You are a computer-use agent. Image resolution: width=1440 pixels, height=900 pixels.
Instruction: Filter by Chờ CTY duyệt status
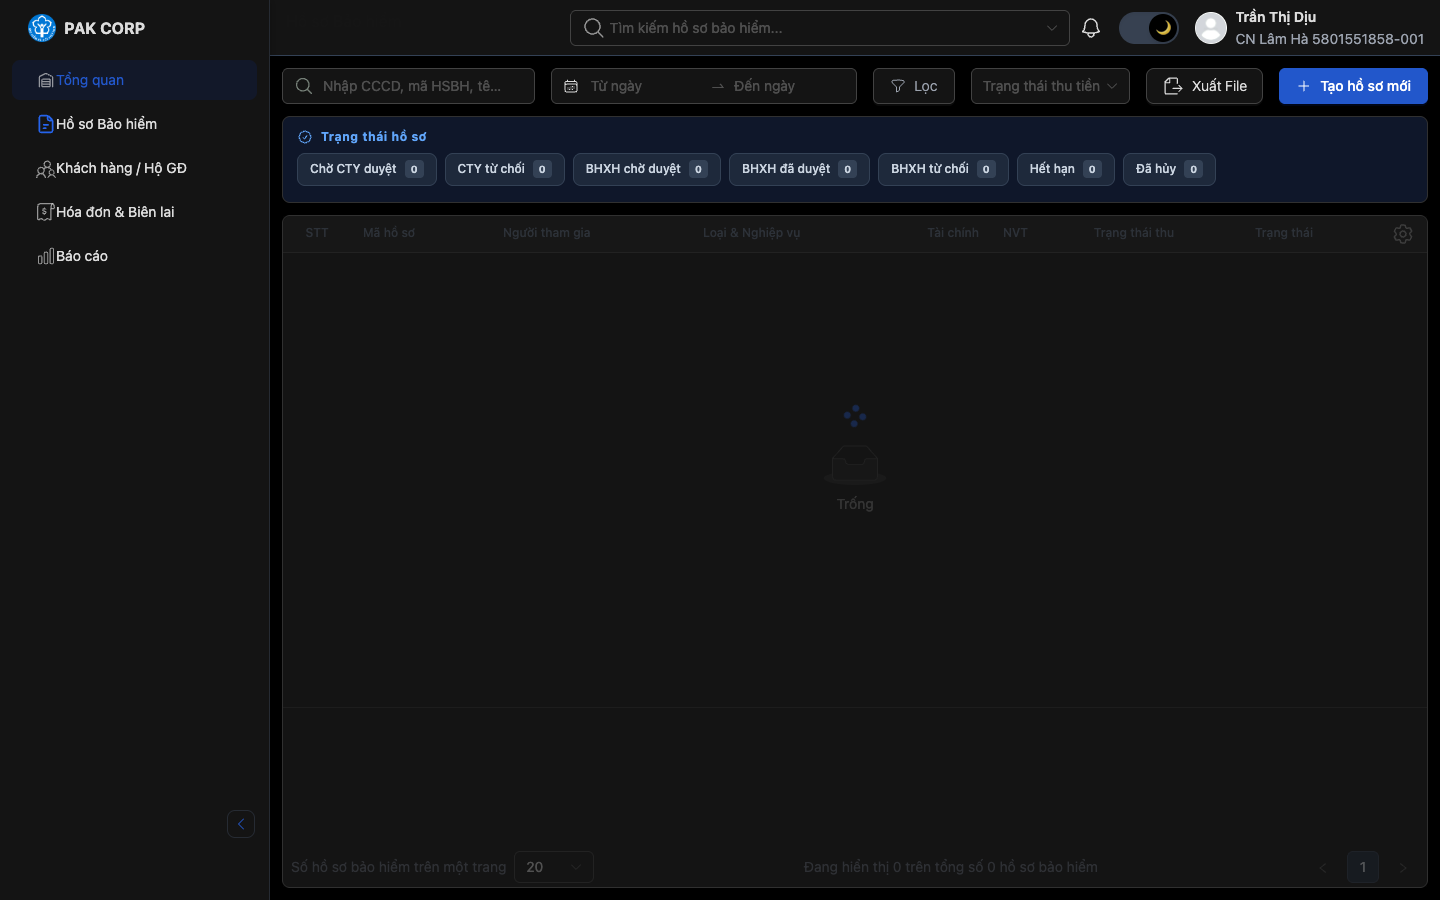[367, 169]
